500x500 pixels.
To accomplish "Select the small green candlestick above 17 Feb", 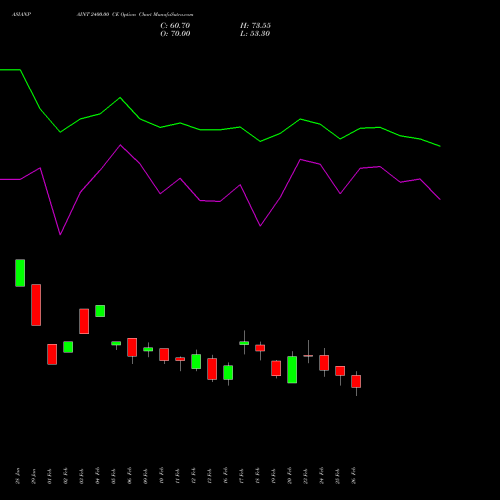I will (244, 343).
